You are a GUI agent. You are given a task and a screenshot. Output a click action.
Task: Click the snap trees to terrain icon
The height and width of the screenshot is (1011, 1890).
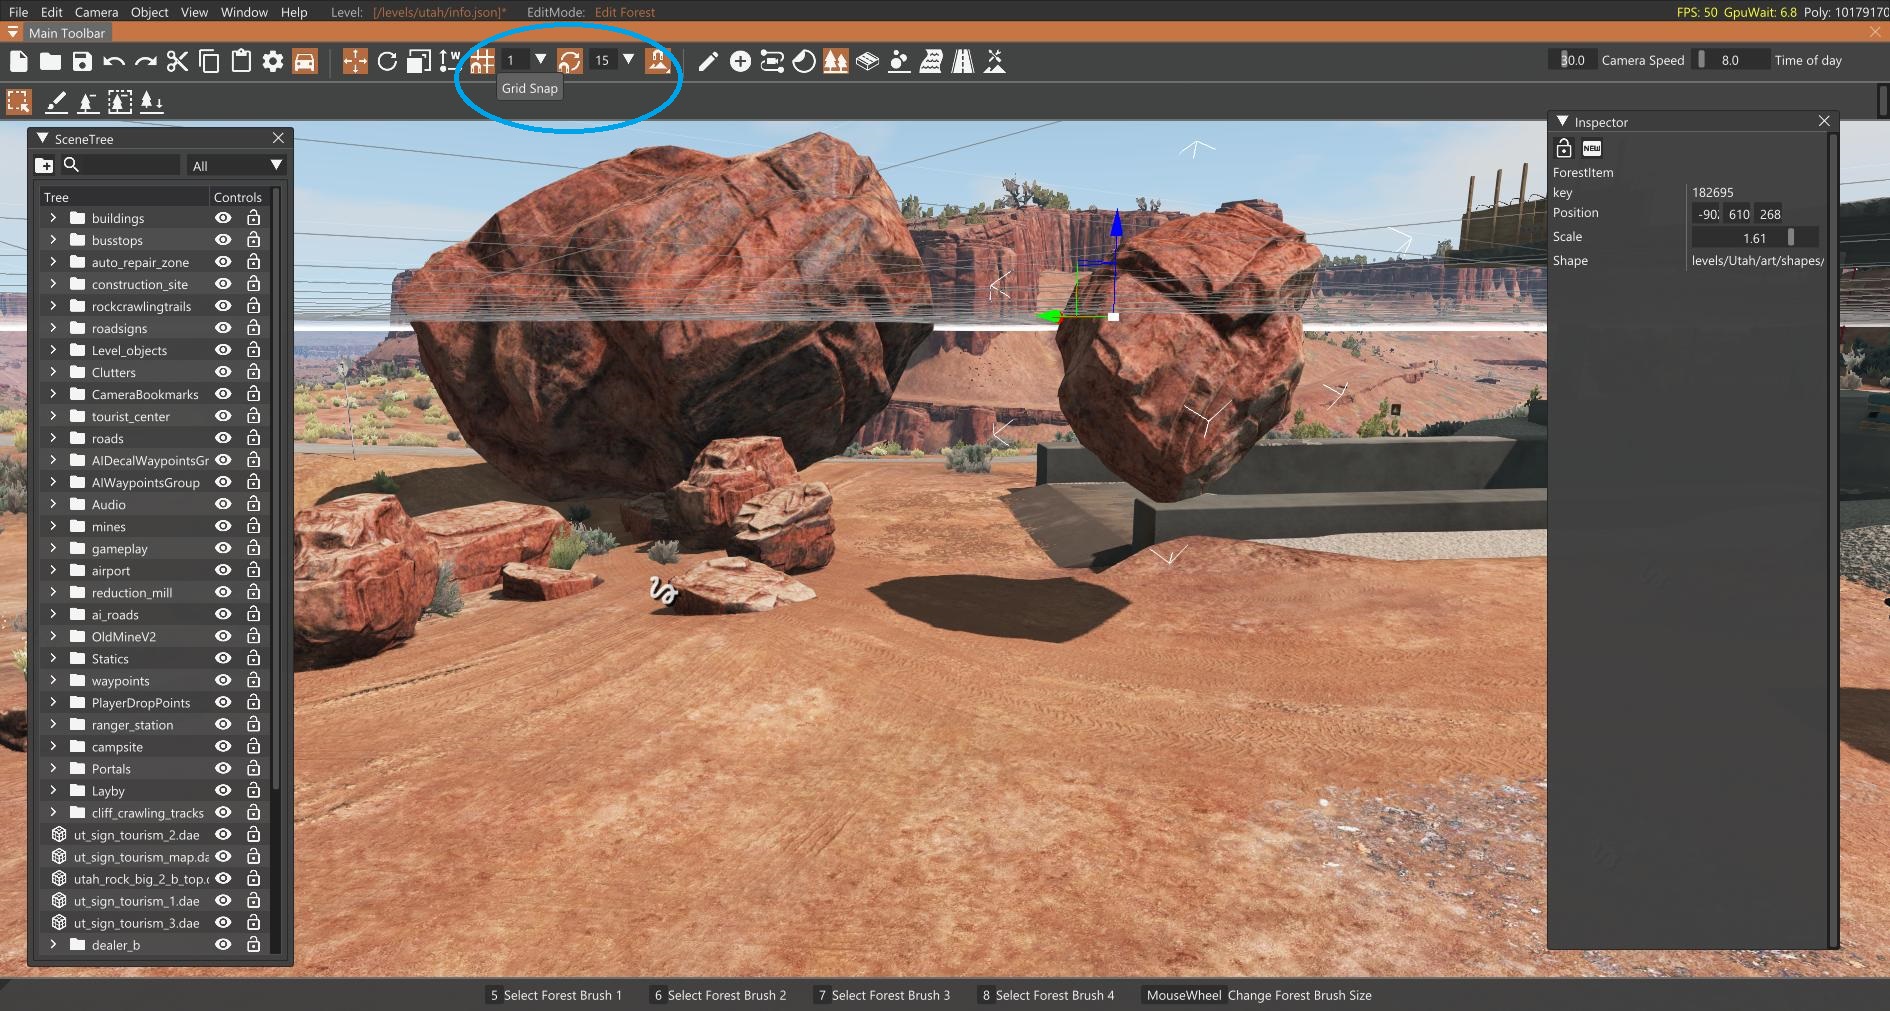tap(152, 101)
